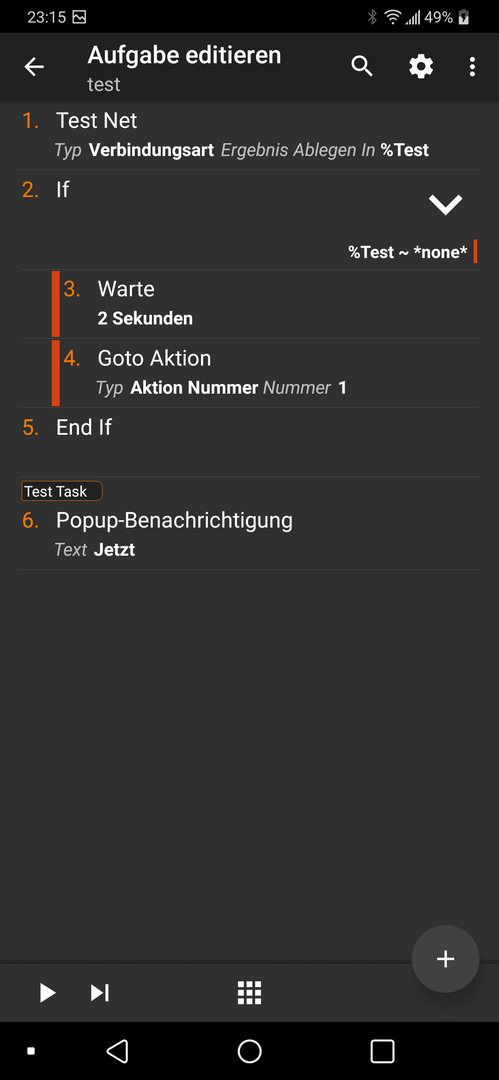Step through task with step button
The height and width of the screenshot is (1080, 499).
pos(100,993)
